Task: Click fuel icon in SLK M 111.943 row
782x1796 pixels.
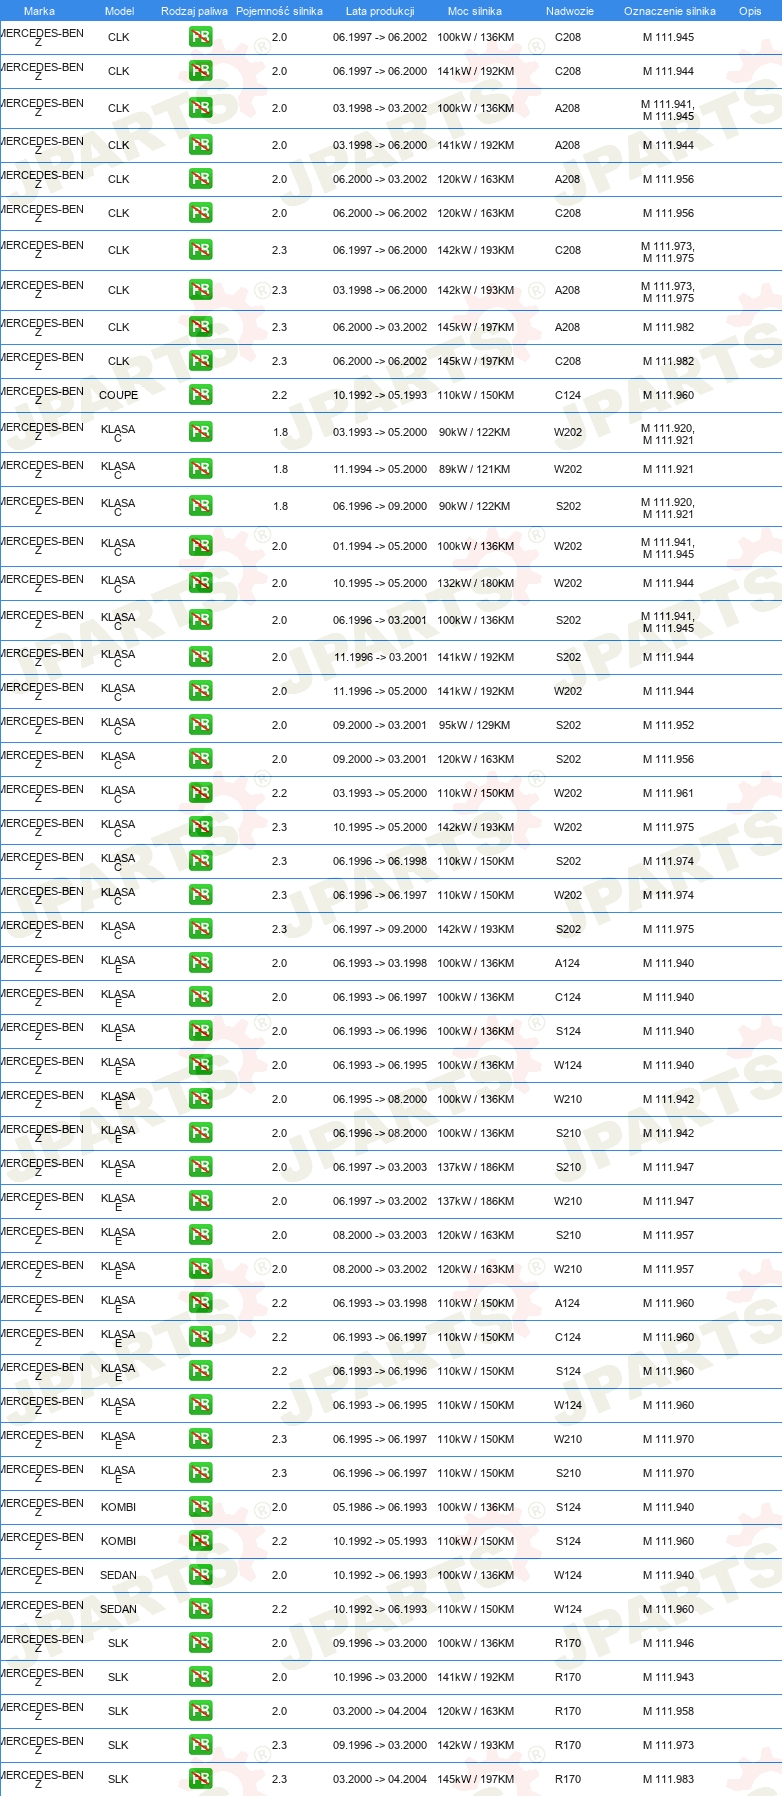Action: click(200, 1677)
